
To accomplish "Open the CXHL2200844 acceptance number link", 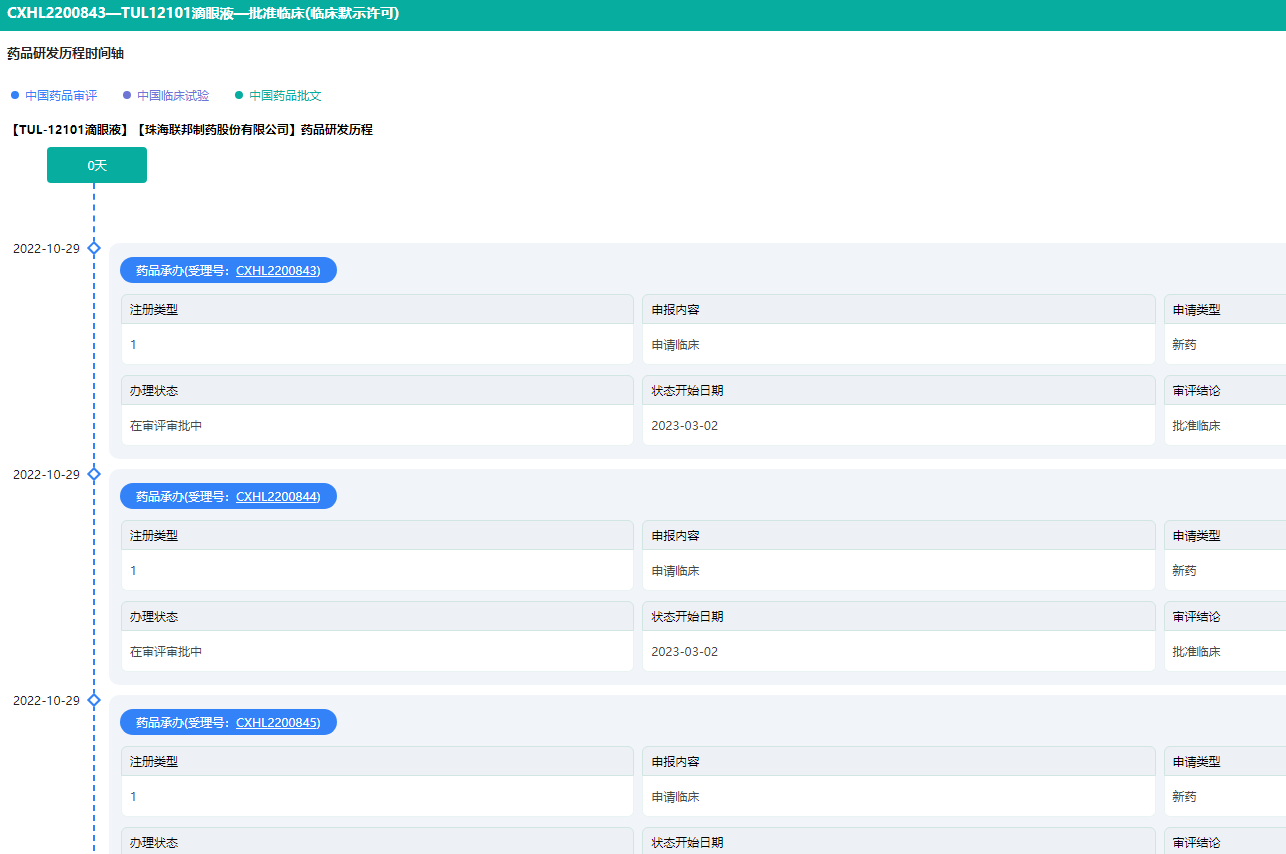I will (278, 496).
